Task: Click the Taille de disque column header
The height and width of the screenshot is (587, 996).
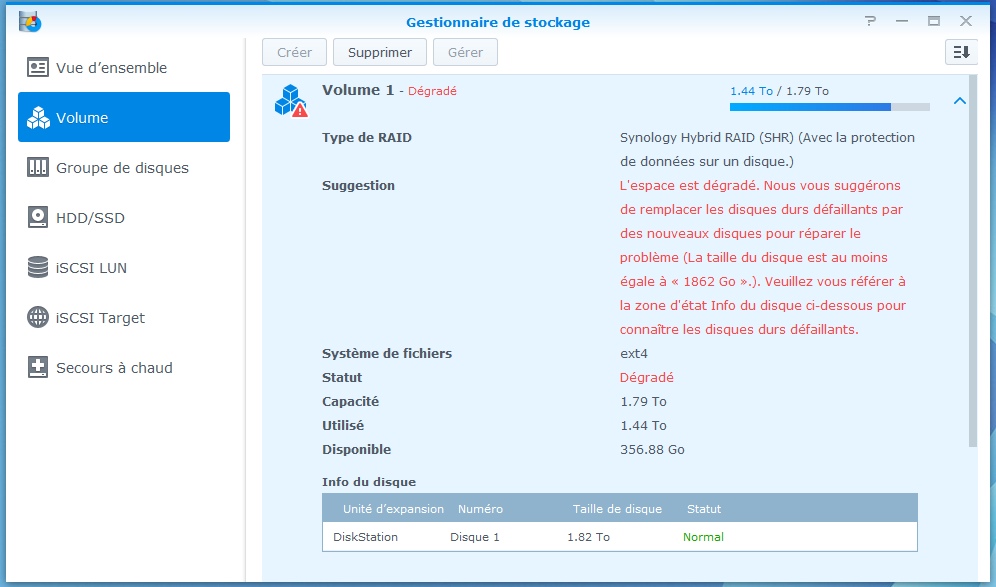Action: point(617,509)
